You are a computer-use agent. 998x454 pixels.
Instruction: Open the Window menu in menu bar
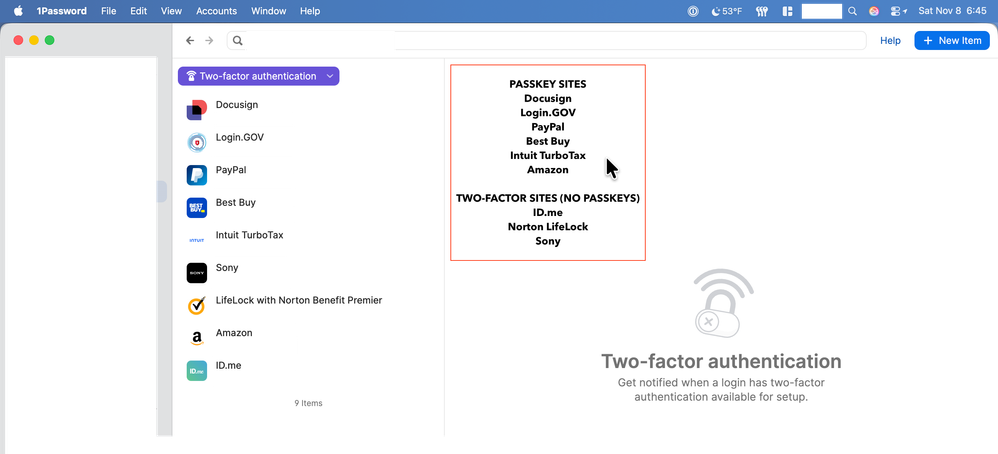[x=268, y=11]
